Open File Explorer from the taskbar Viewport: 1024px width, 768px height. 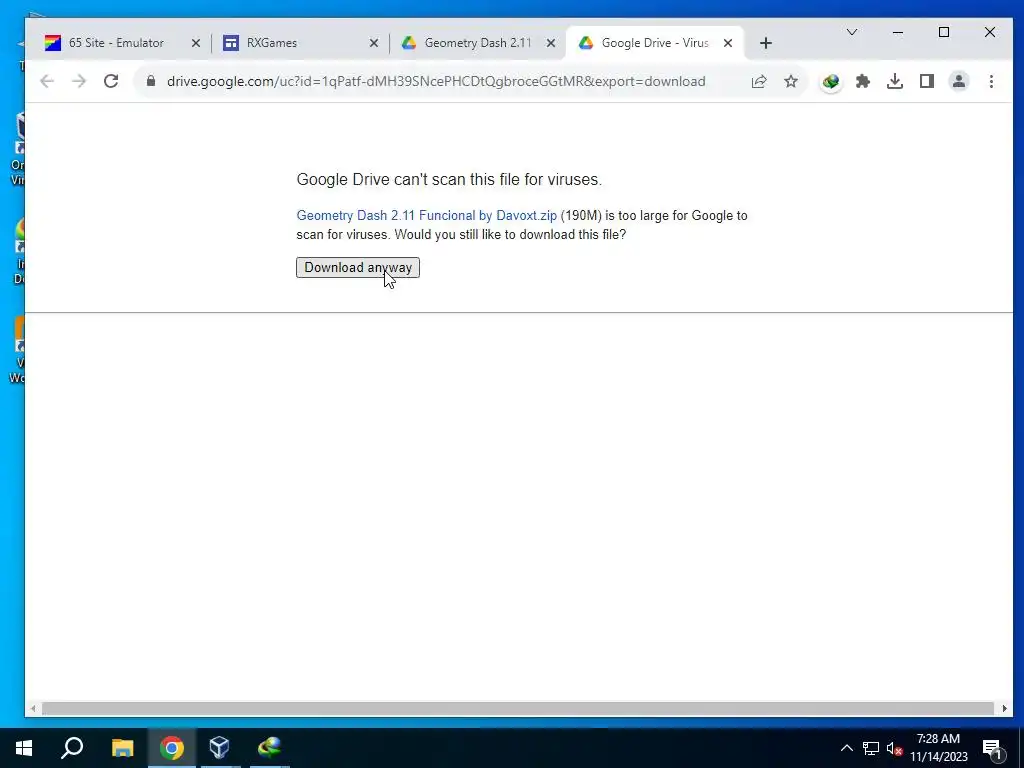(122, 748)
